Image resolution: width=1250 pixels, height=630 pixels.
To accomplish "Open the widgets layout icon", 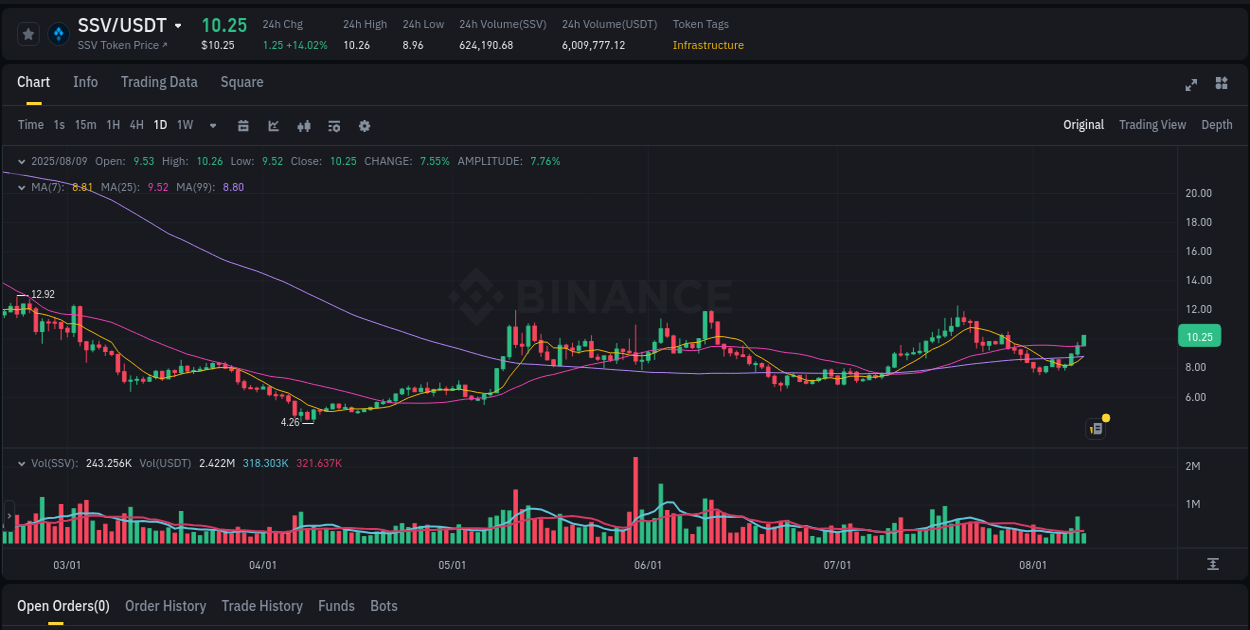I will (1220, 85).
